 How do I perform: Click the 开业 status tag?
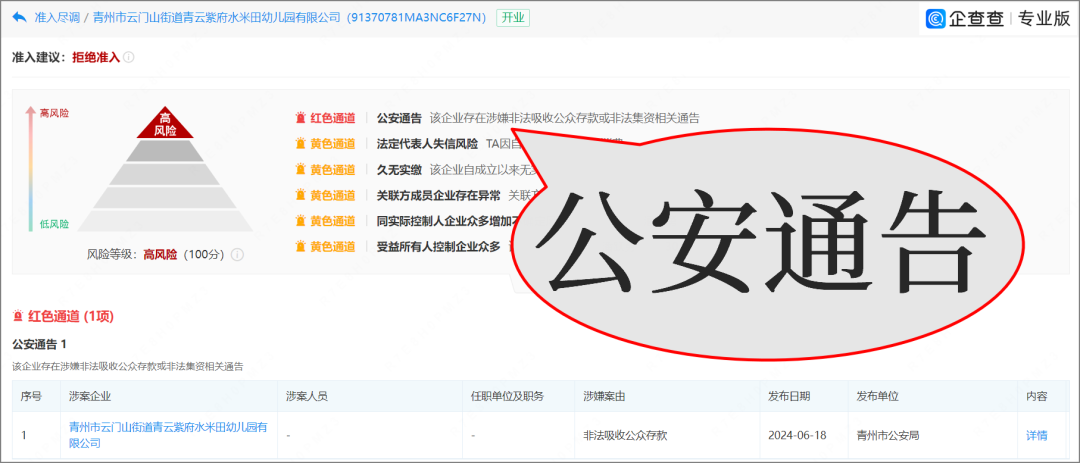coord(512,18)
